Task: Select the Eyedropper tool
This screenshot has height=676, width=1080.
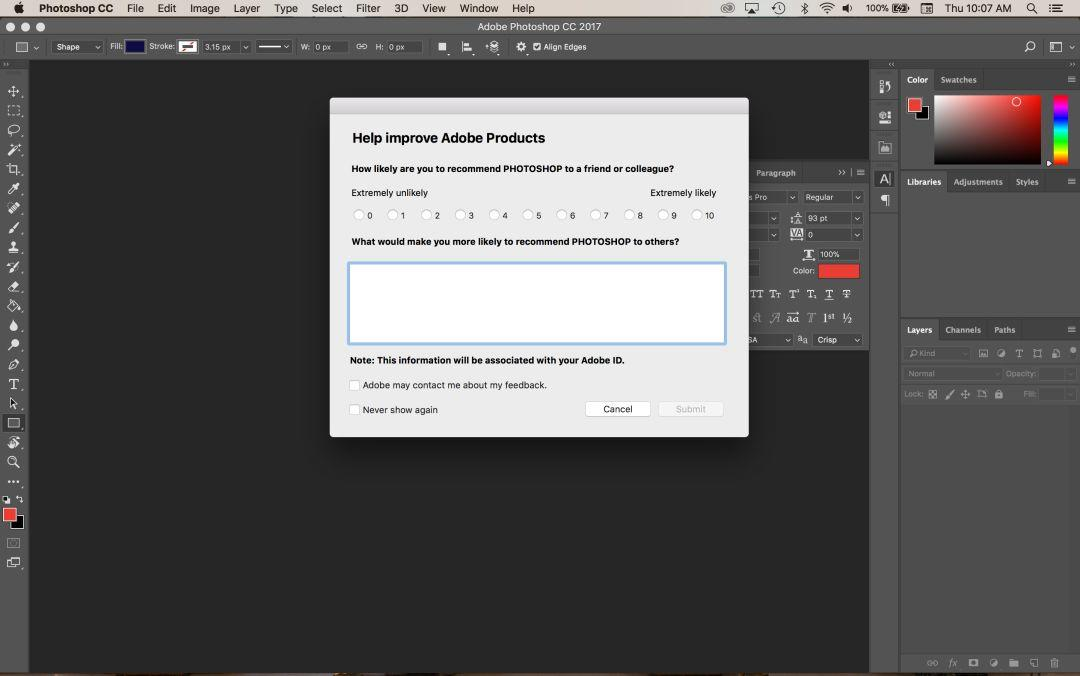Action: (x=13, y=189)
